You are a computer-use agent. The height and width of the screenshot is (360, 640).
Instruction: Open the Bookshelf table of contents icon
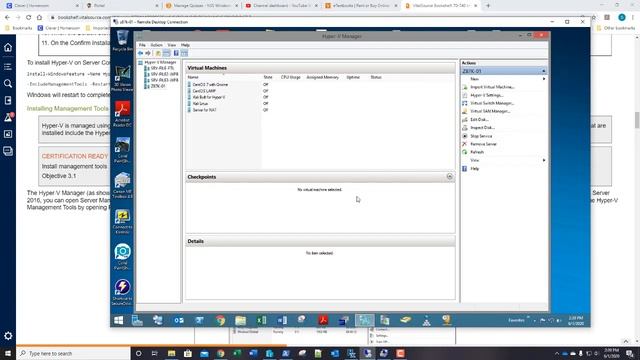(x=8, y=66)
